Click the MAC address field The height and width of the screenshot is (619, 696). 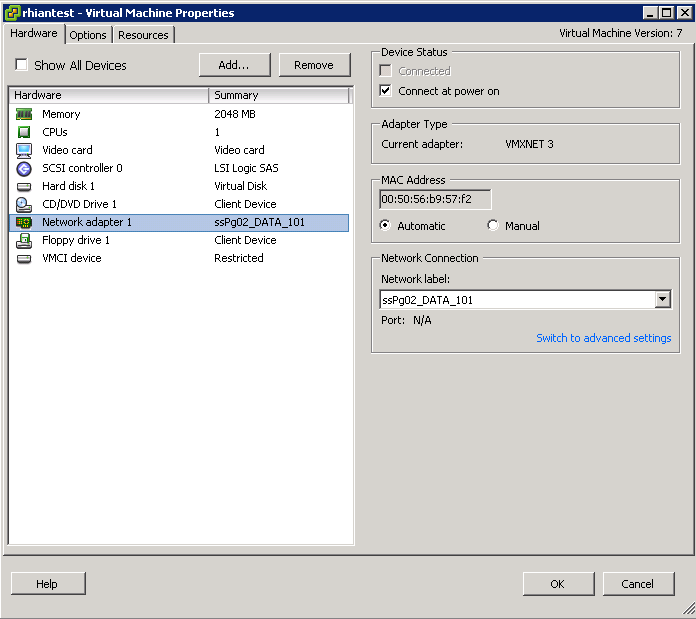coord(435,199)
